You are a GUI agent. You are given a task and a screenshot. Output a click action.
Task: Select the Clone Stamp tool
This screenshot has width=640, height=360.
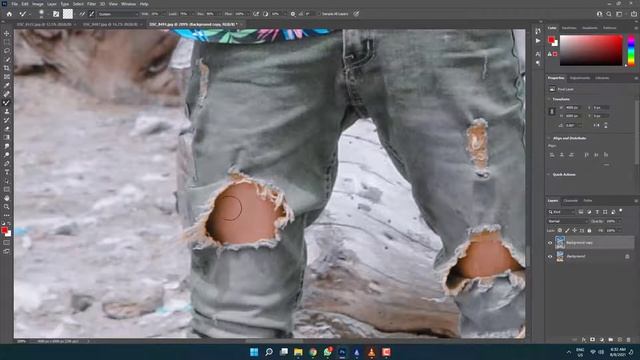7,111
